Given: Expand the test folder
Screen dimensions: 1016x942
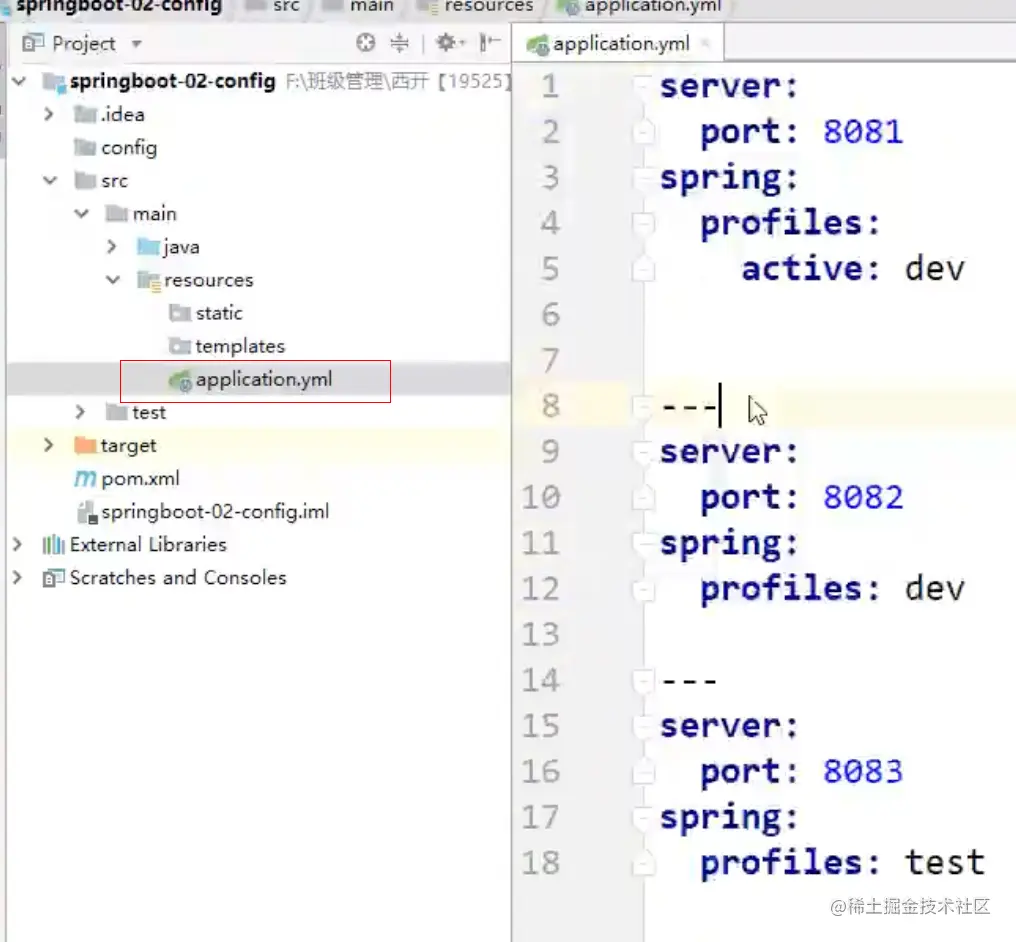Looking at the screenshot, I should pyautogui.click(x=80, y=411).
